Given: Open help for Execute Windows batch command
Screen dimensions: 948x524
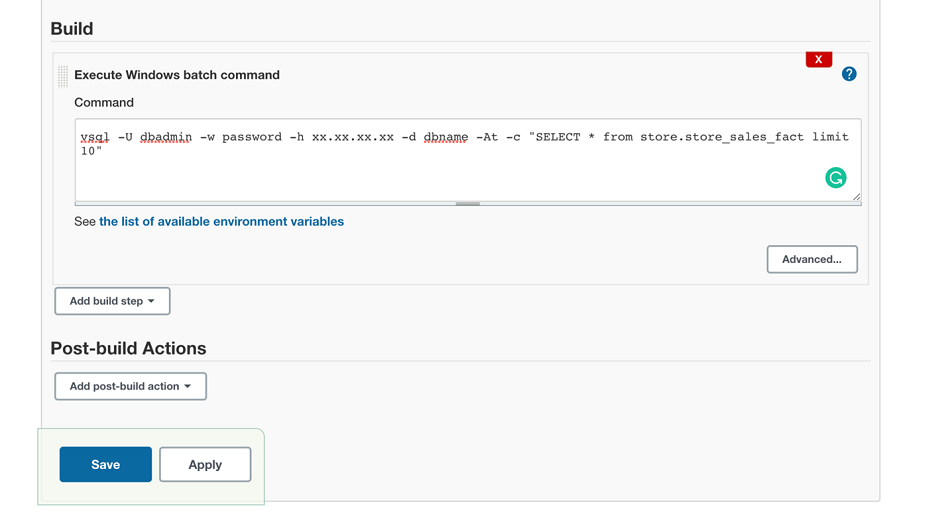Looking at the screenshot, I should pos(849,74).
